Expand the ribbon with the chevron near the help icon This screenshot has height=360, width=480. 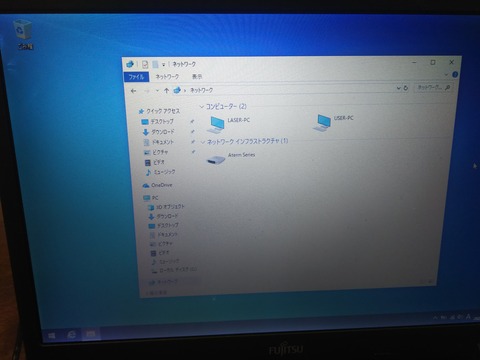[446, 74]
